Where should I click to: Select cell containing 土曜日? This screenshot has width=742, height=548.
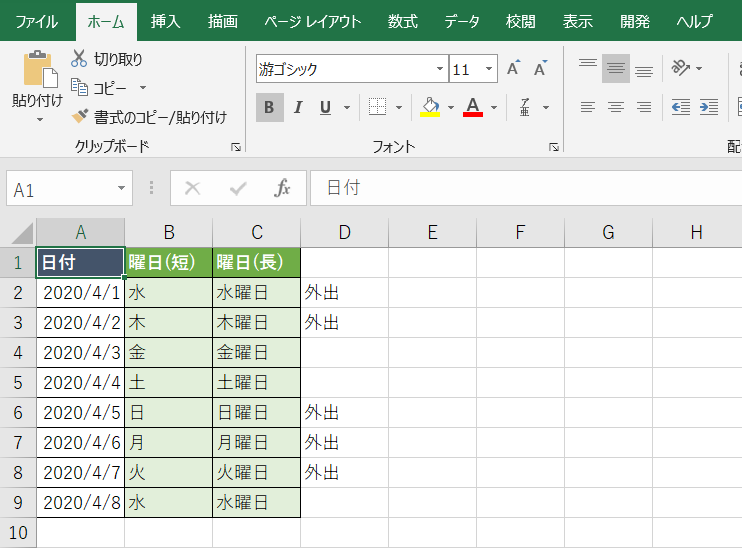click(x=256, y=382)
